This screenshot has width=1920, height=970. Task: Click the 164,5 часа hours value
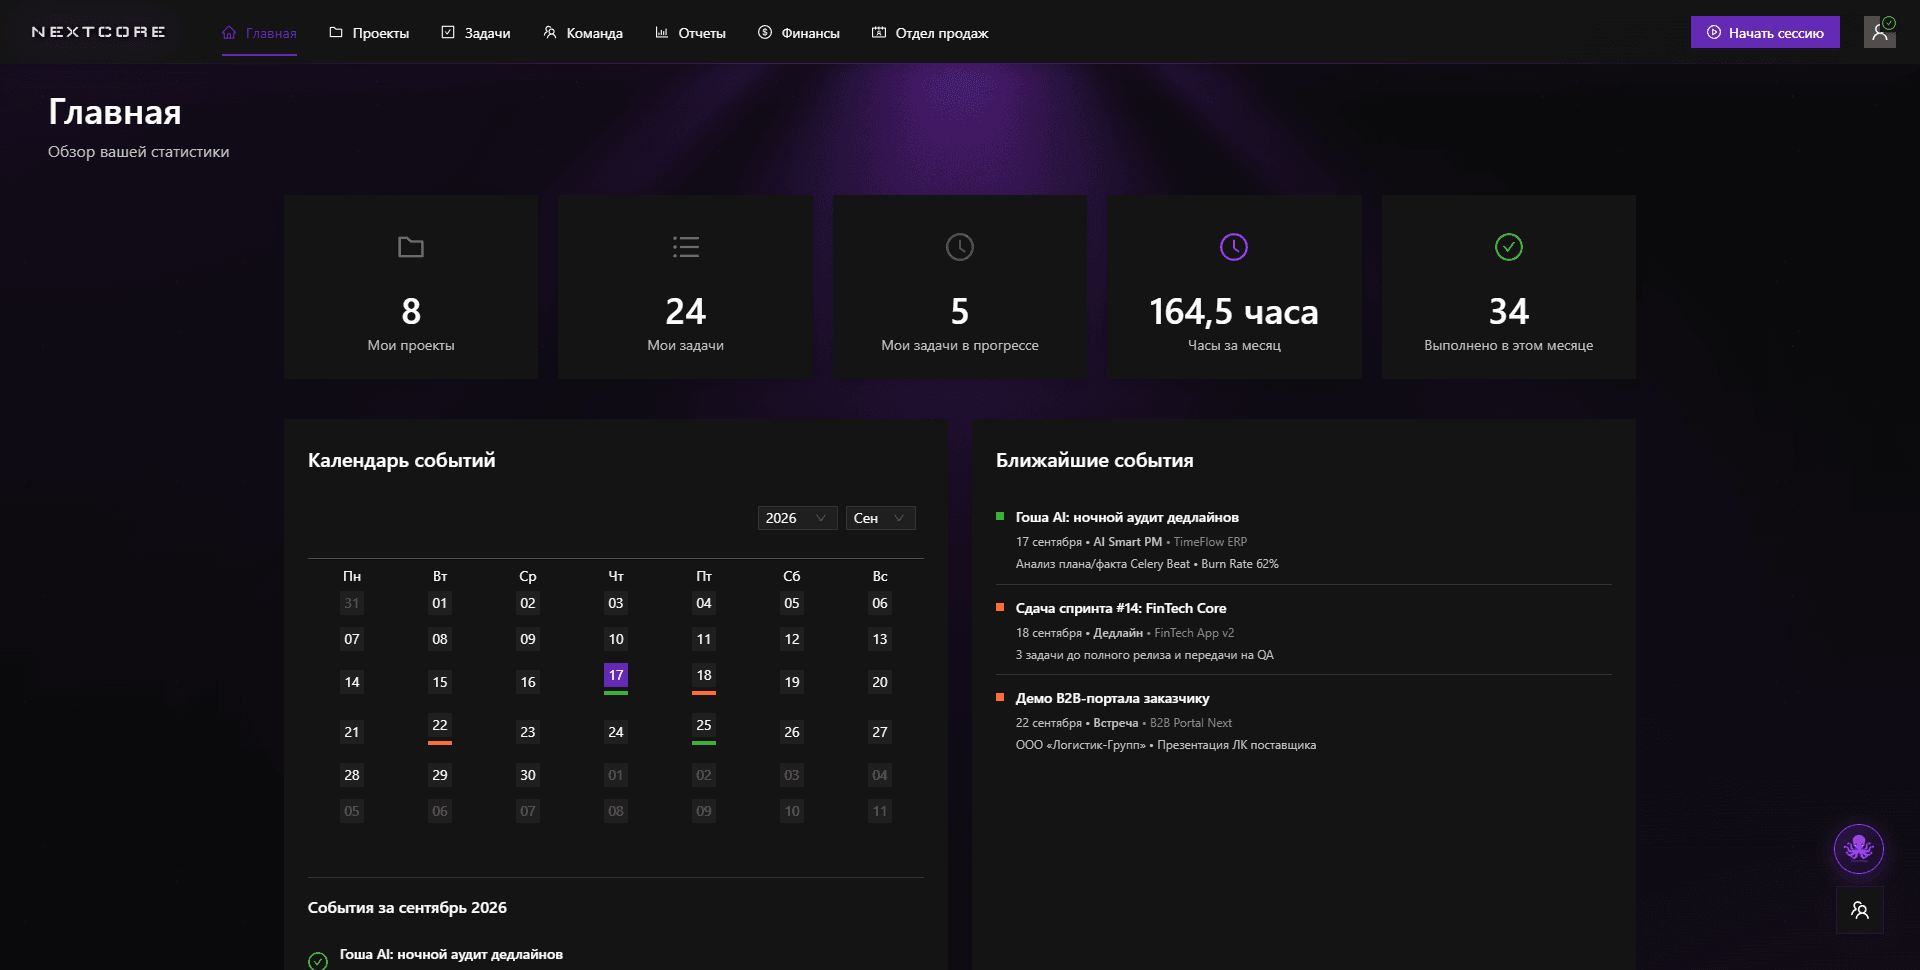(x=1234, y=312)
